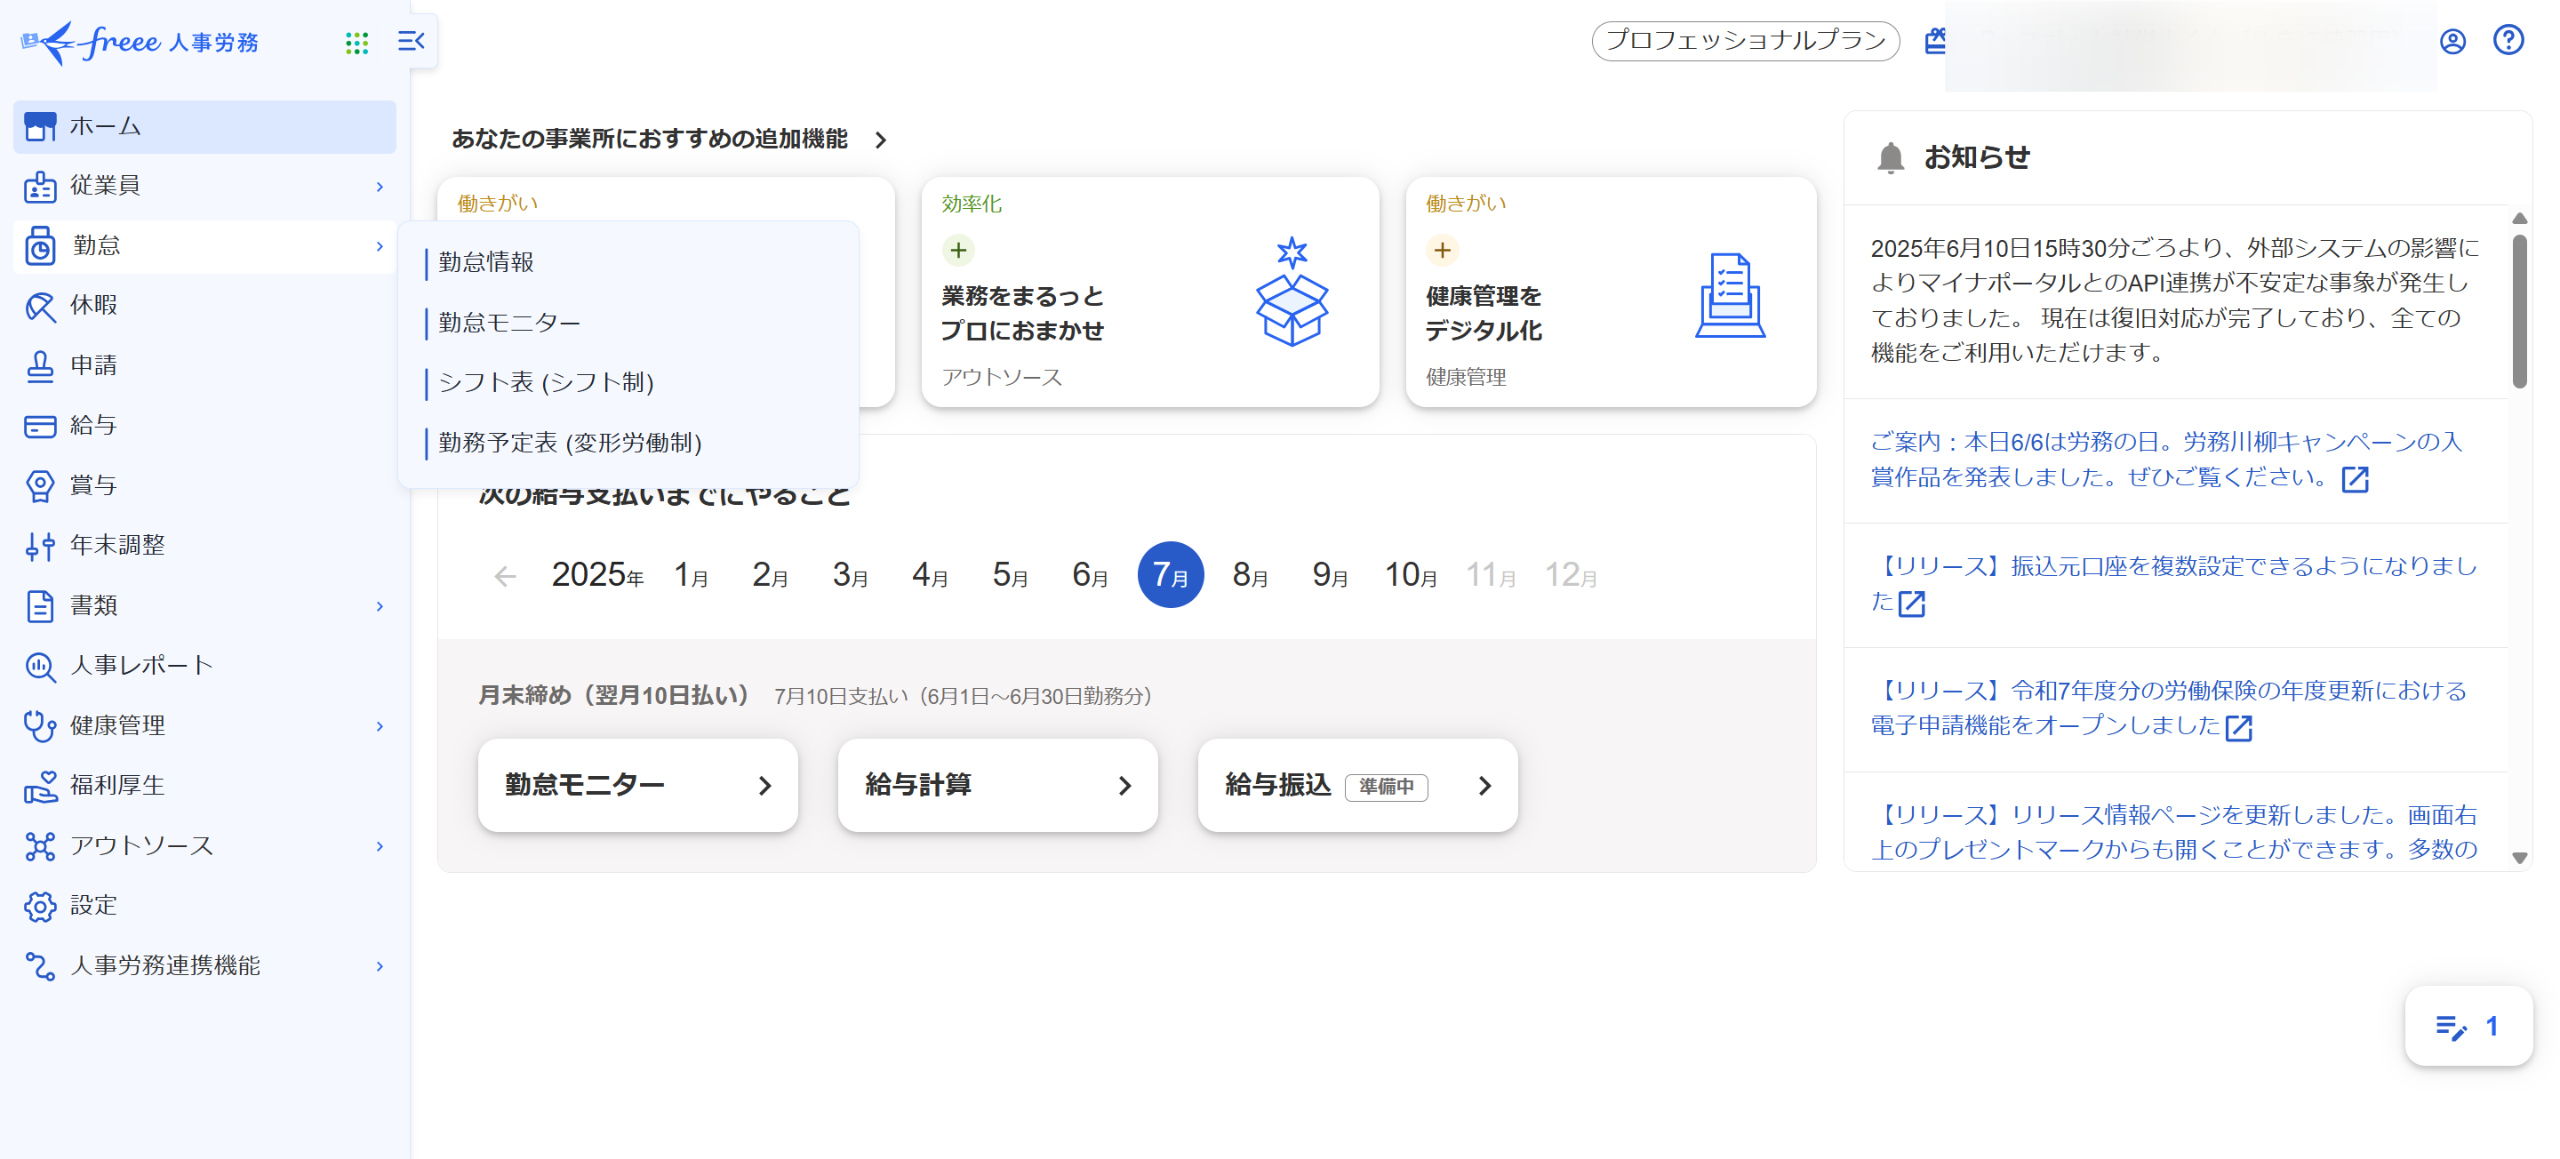Collapse the sidebar with hamburger icon
Viewport: 2560px width, 1159px height.
(x=411, y=41)
